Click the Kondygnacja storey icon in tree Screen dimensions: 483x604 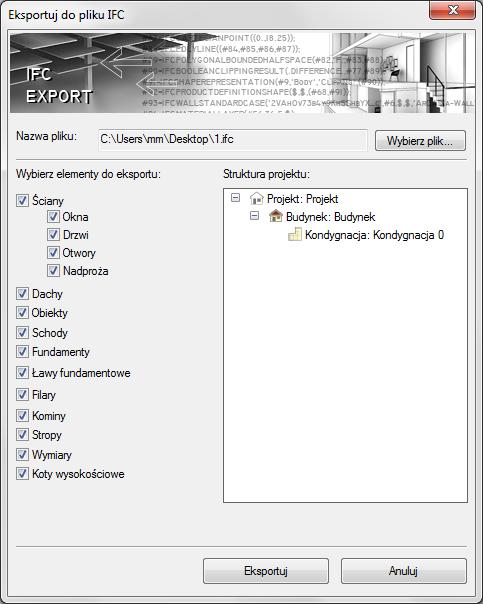tap(295, 234)
